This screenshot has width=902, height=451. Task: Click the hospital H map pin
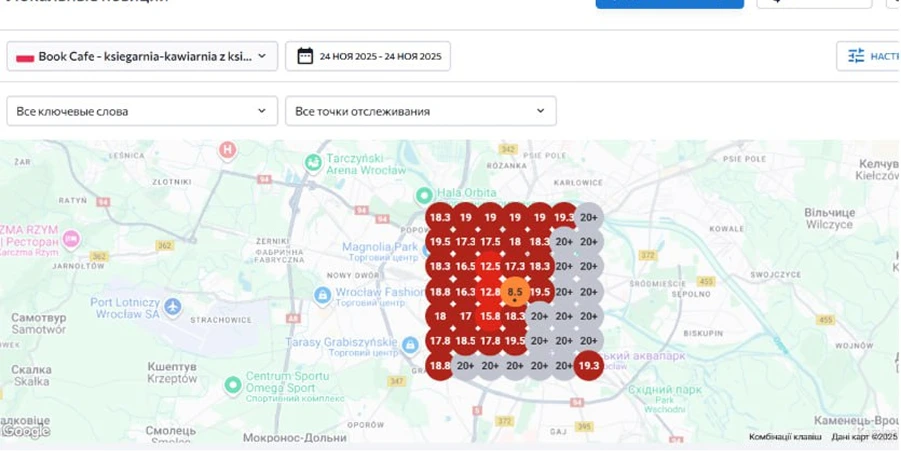point(228,150)
